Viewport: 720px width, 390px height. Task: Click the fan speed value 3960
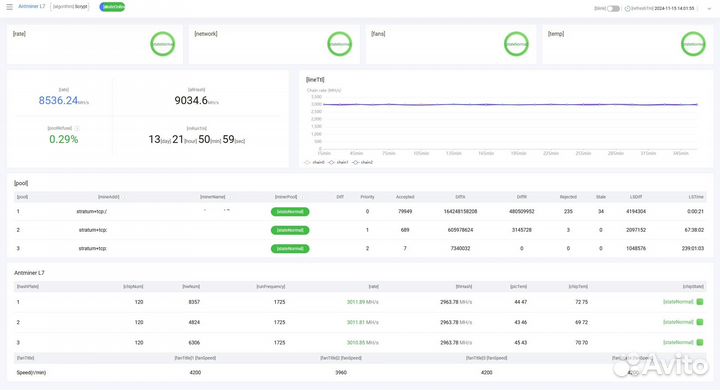pyautogui.click(x=341, y=373)
